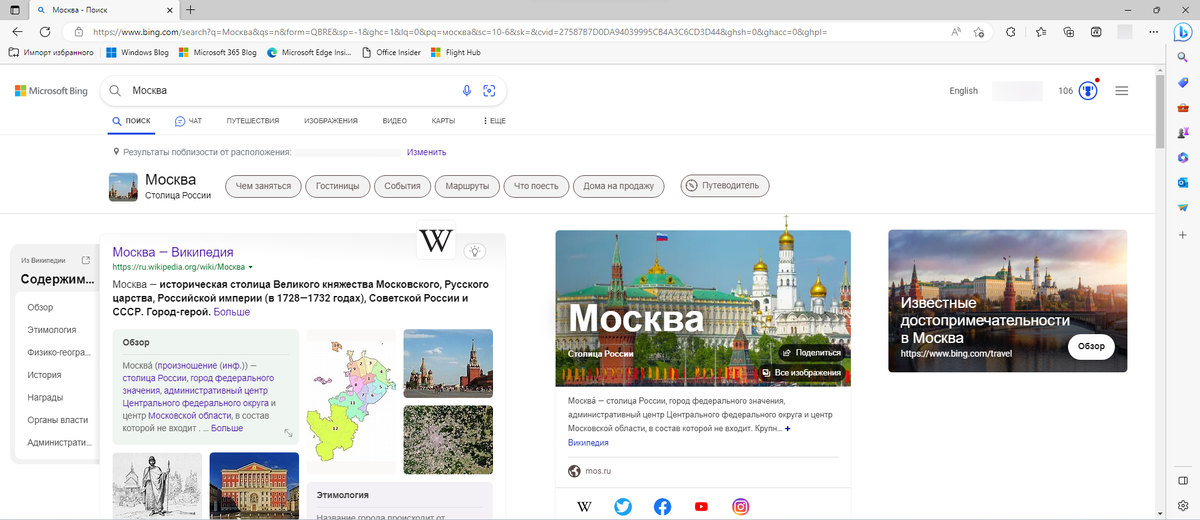1200x520 pixels.
Task: Click the Дома на продажу chip
Action: tap(620, 186)
